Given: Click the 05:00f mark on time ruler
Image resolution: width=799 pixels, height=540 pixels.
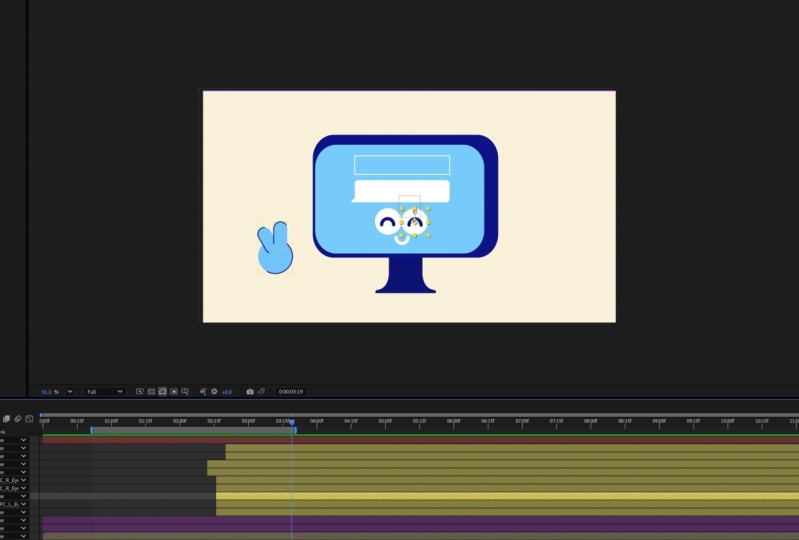Looking at the screenshot, I should 385,421.
